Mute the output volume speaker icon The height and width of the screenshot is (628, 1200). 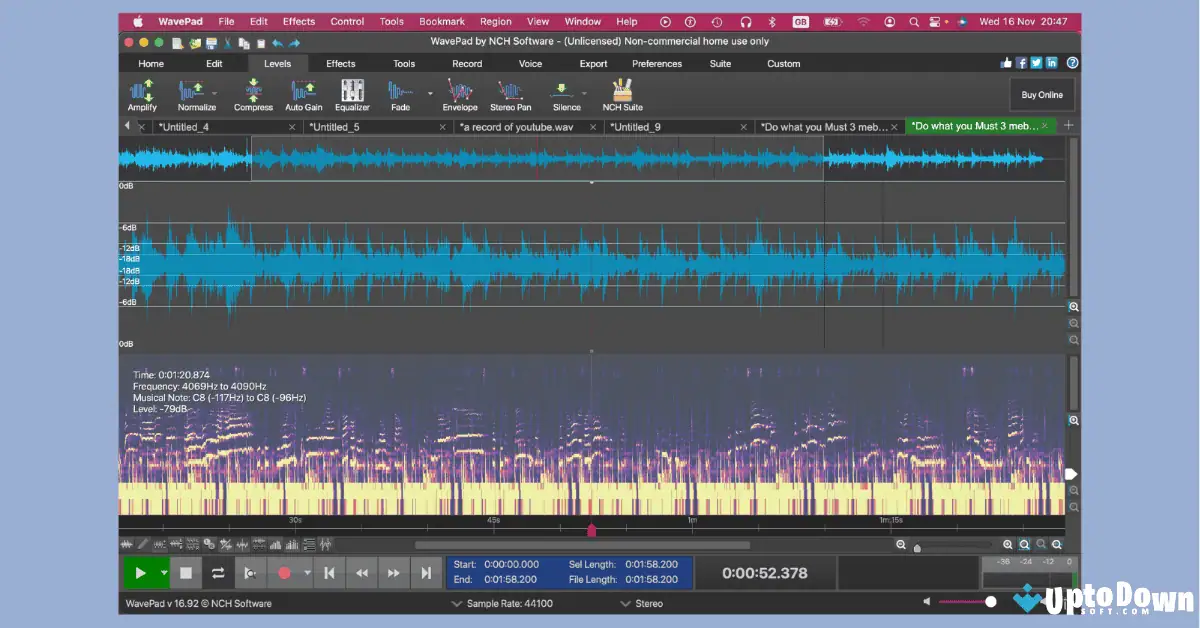(x=925, y=601)
